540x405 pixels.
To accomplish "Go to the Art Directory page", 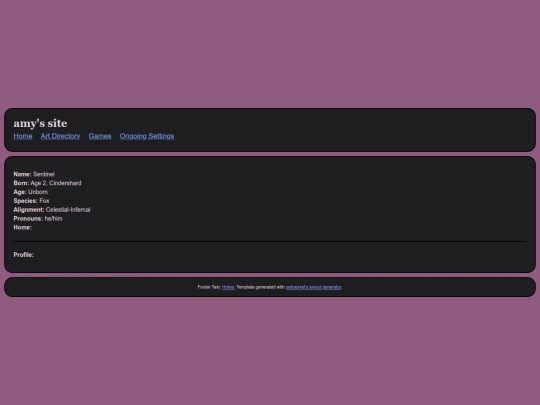I will pyautogui.click(x=60, y=136).
